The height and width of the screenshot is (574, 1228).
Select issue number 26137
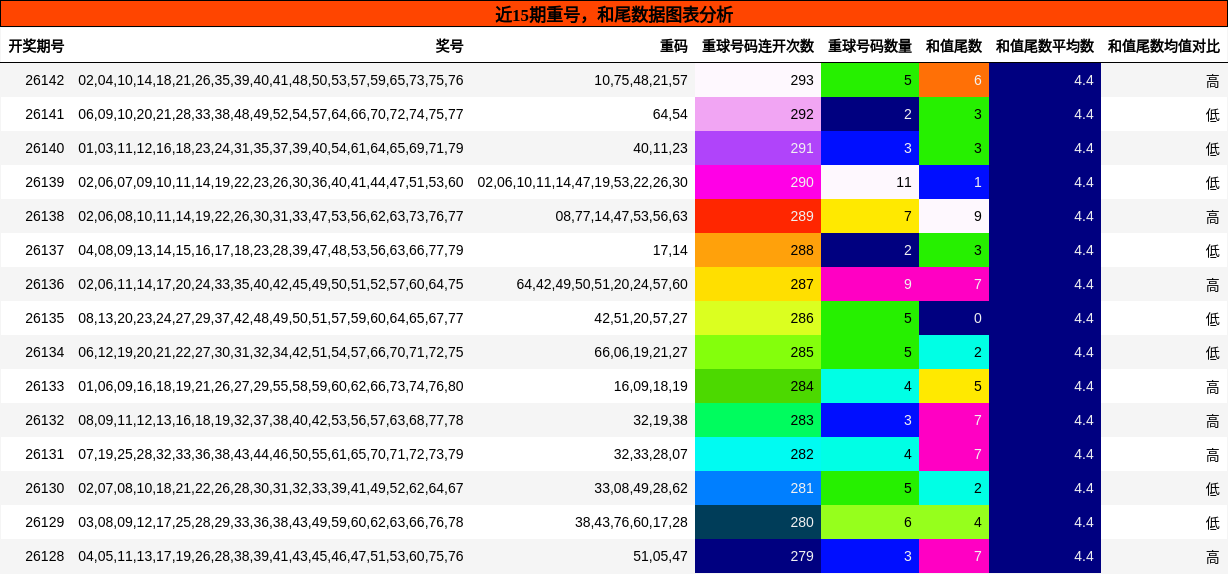pos(45,250)
